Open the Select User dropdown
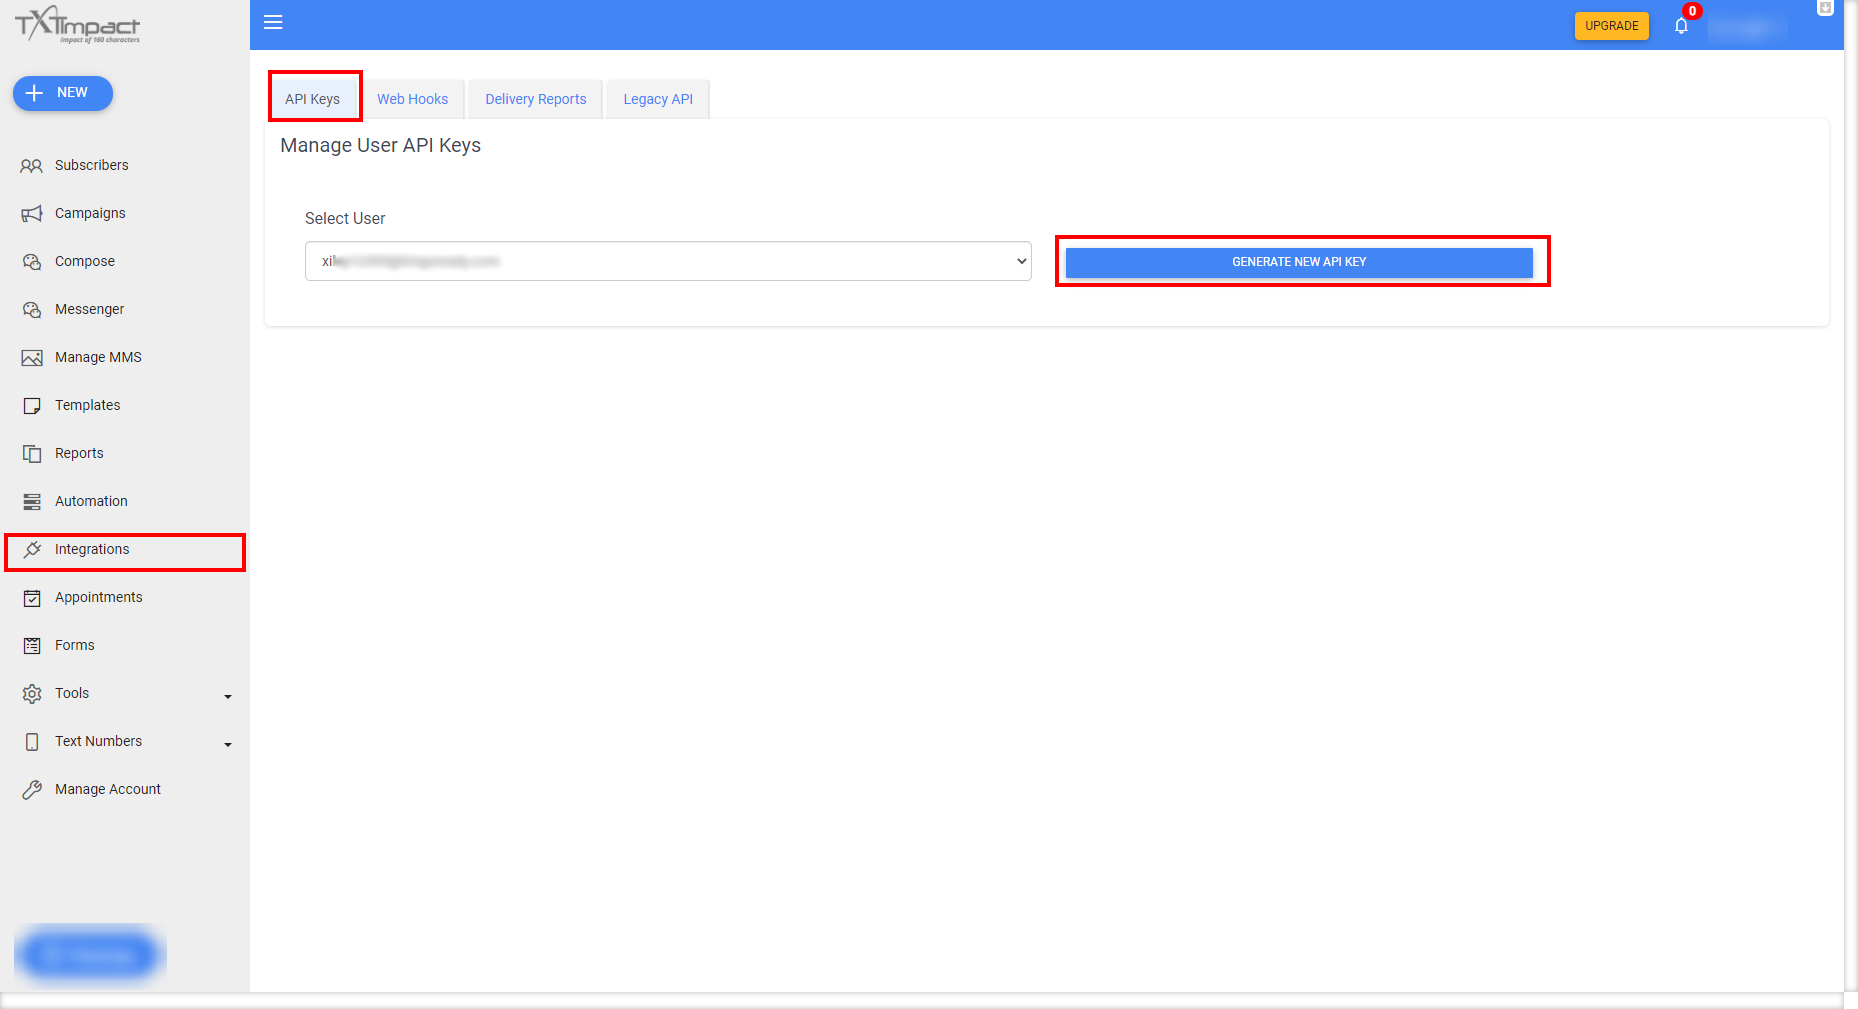Viewport: 1858px width, 1009px height. pyautogui.click(x=668, y=261)
